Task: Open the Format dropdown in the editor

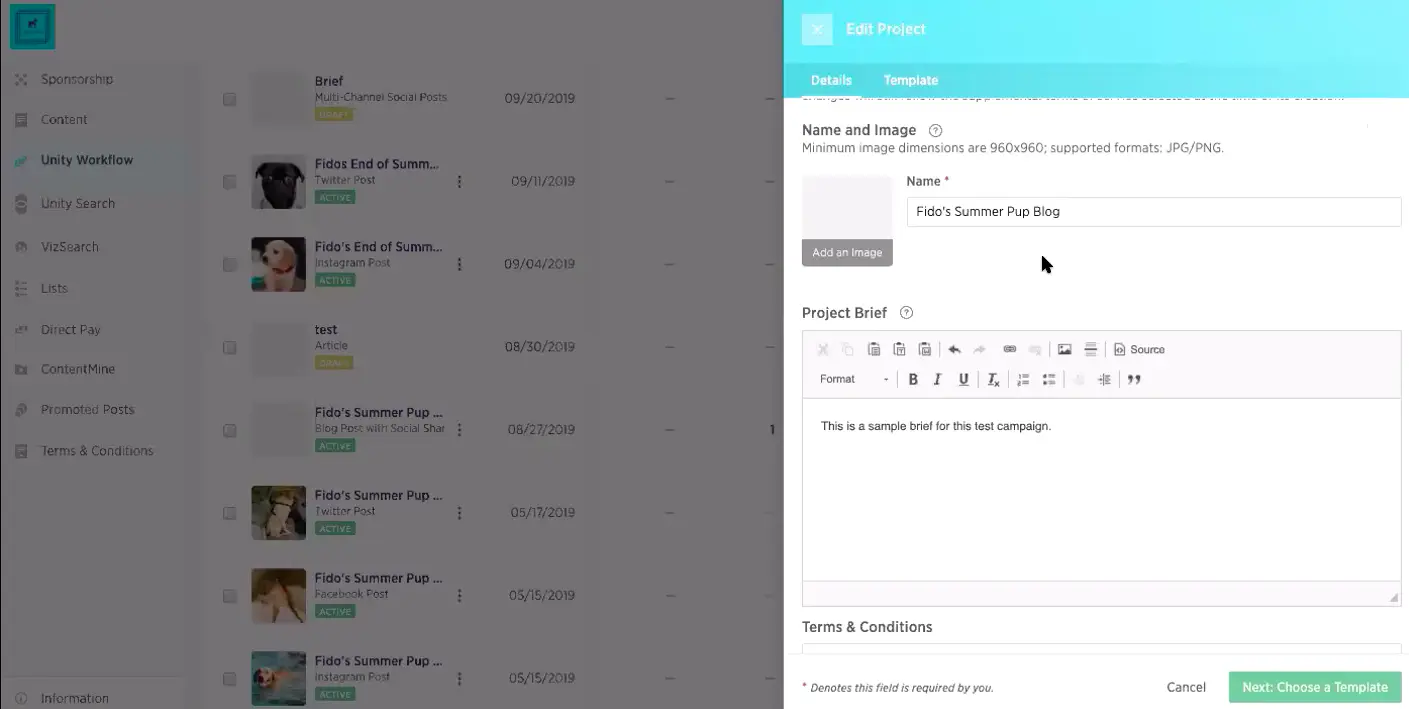Action: click(x=853, y=380)
